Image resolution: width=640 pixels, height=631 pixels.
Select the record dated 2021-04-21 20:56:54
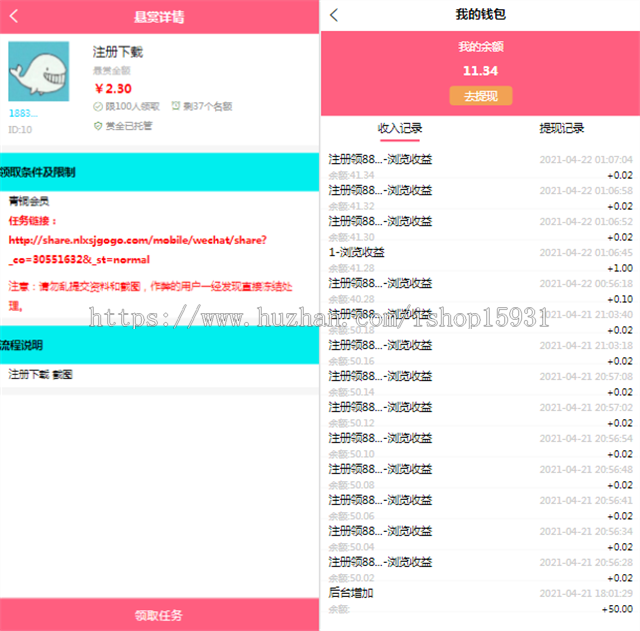click(x=480, y=446)
